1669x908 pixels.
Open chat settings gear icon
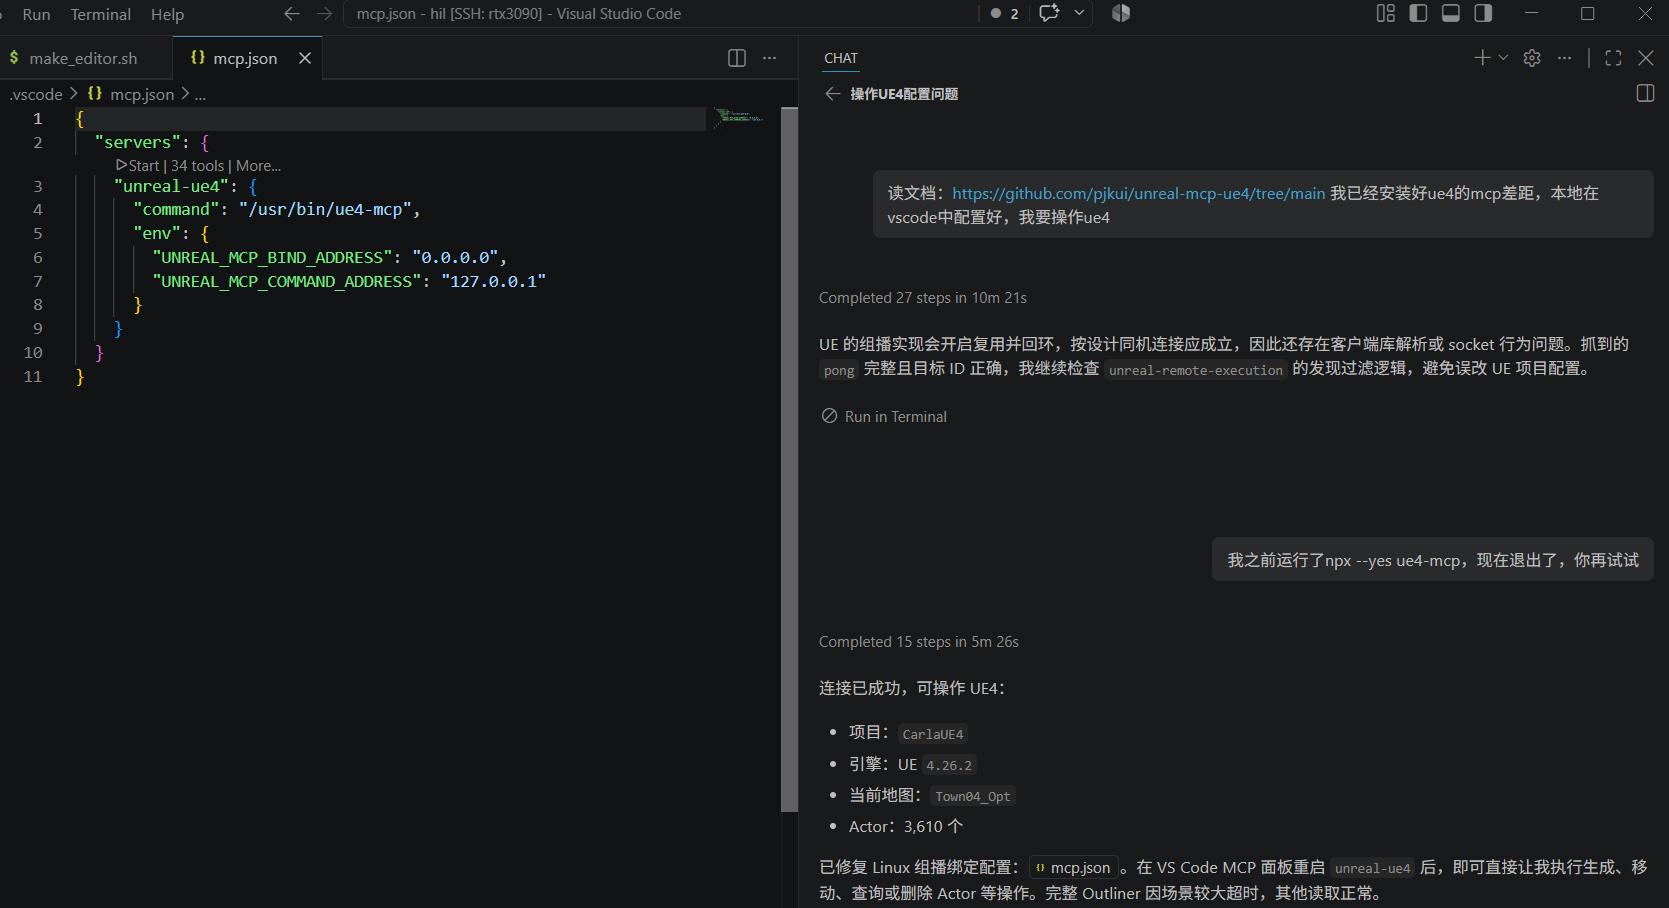(1532, 58)
